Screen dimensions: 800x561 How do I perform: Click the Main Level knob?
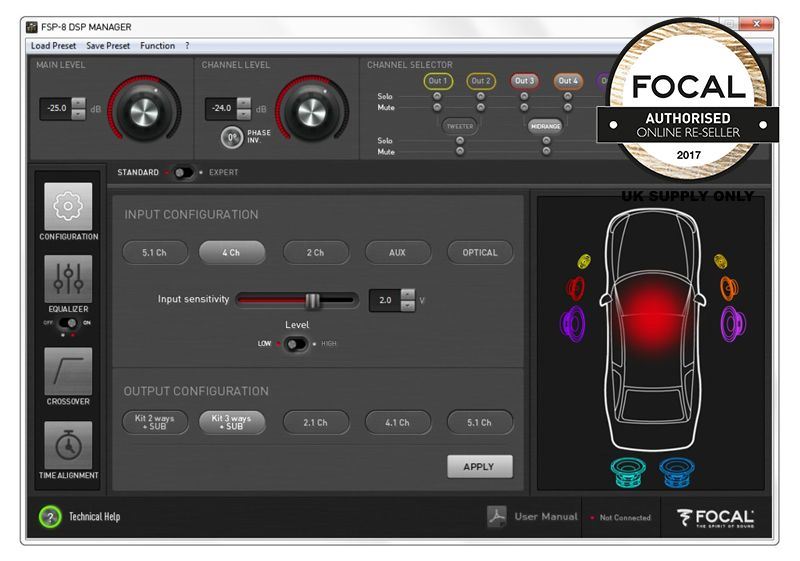[x=144, y=110]
